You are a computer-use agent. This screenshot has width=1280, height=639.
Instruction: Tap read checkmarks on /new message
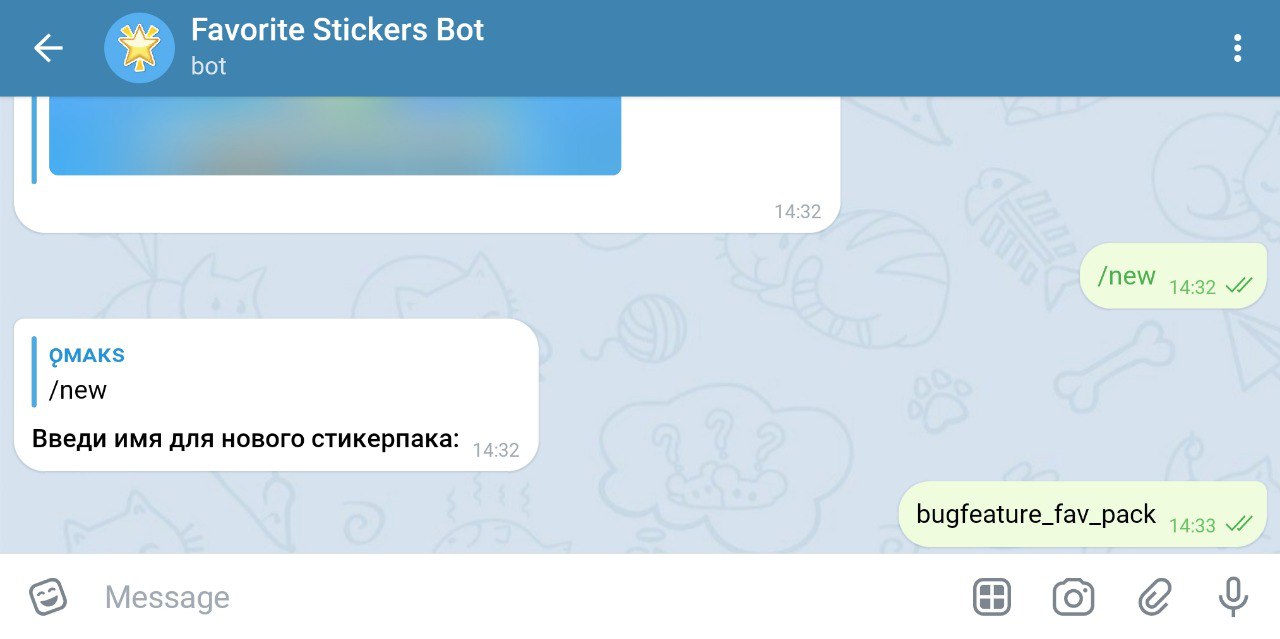point(1238,286)
